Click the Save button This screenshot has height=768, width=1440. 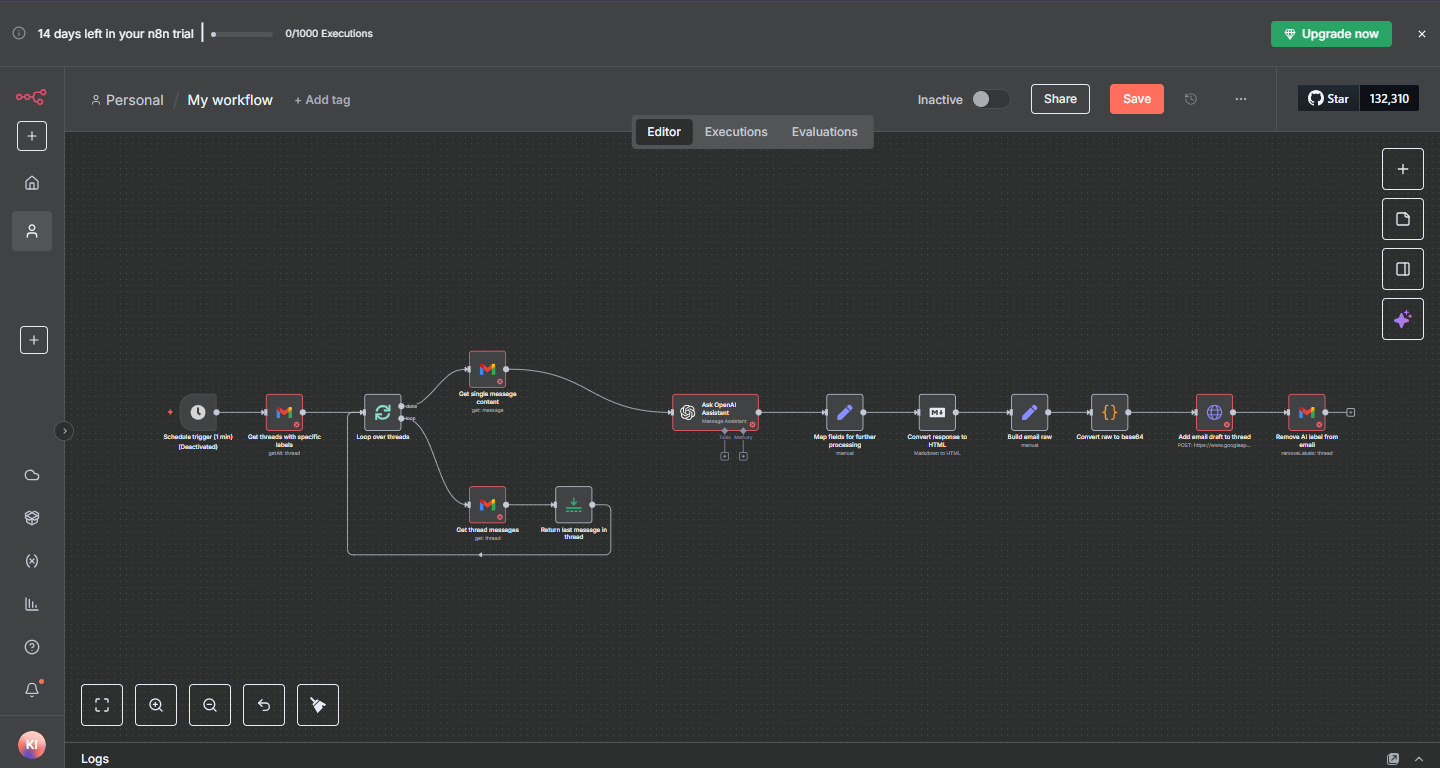pos(1136,99)
